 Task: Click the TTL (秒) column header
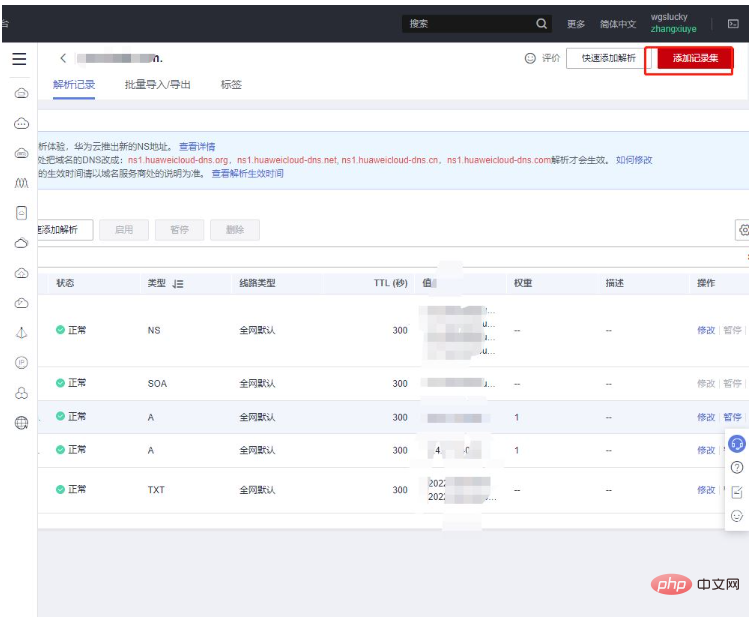pyautogui.click(x=390, y=283)
